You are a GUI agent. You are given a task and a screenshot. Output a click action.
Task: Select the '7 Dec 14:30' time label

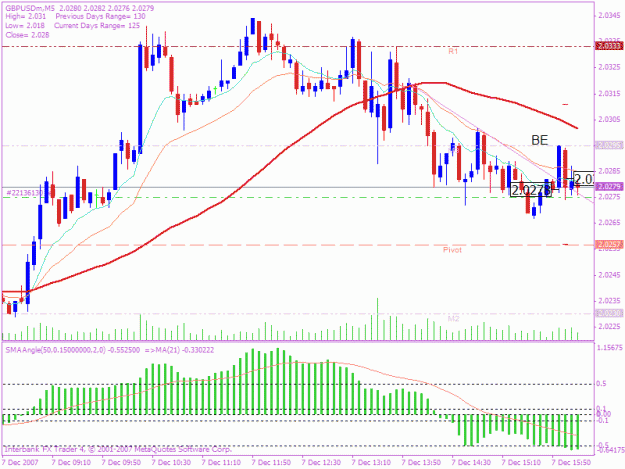pyautogui.click(x=471, y=463)
